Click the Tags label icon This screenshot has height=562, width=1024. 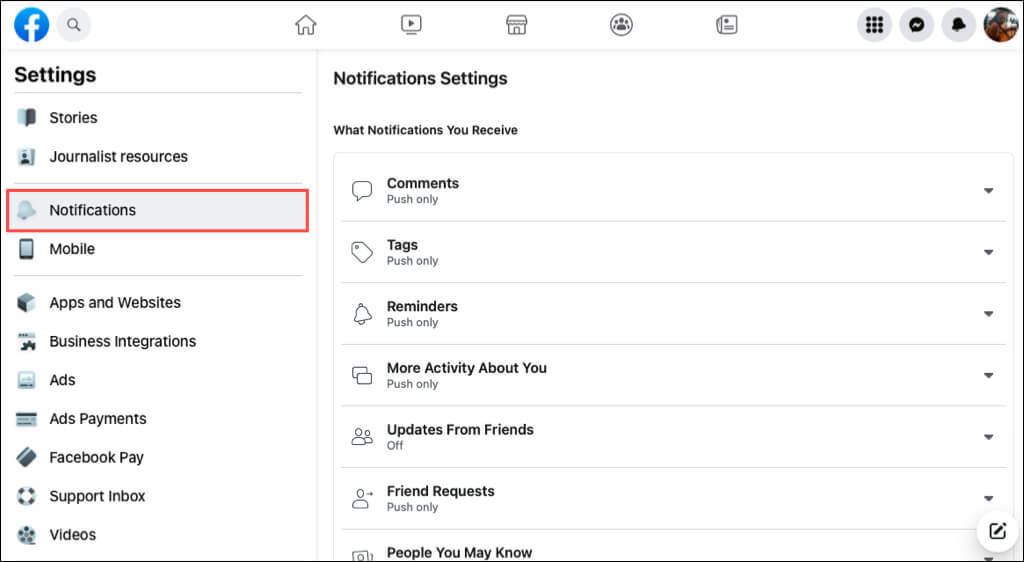pos(362,252)
